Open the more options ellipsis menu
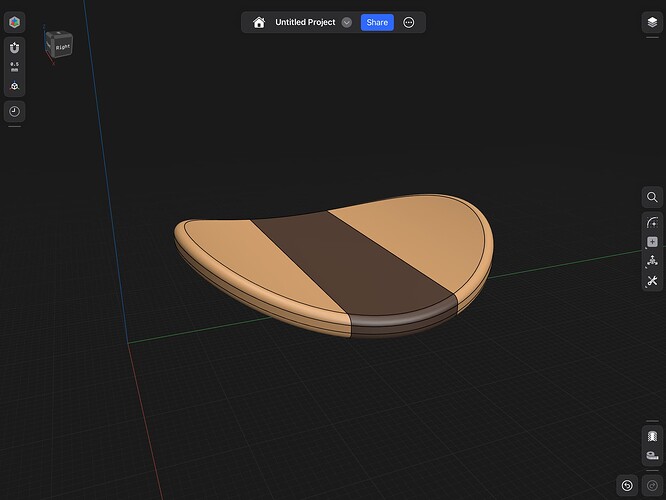 pos(409,23)
